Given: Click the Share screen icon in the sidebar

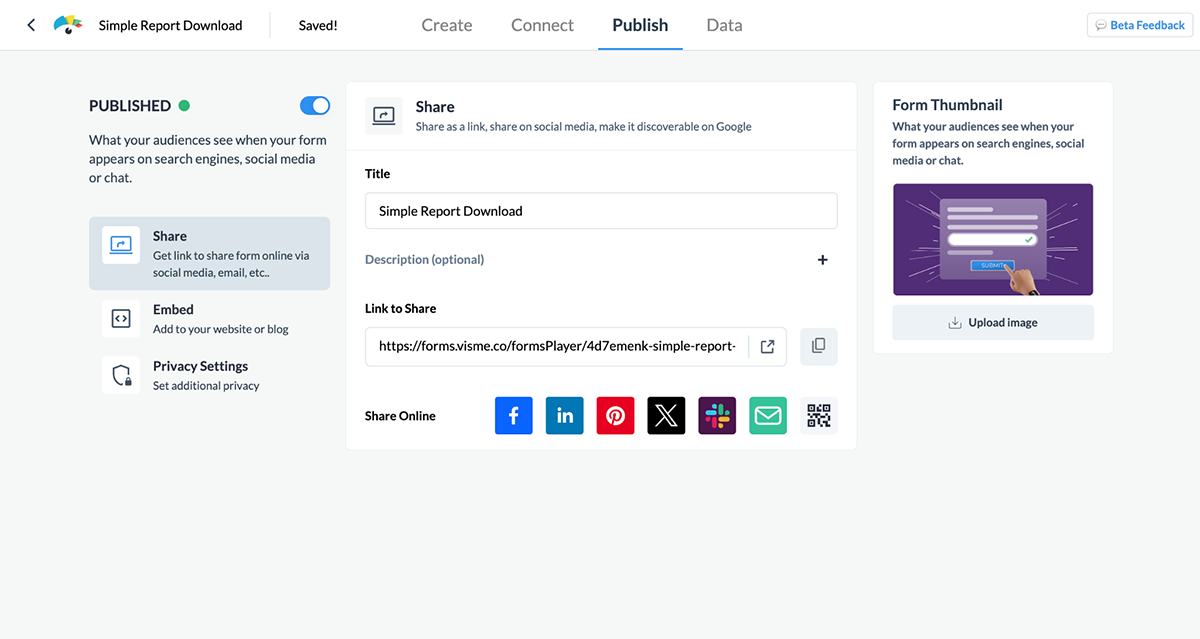Looking at the screenshot, I should [x=121, y=245].
